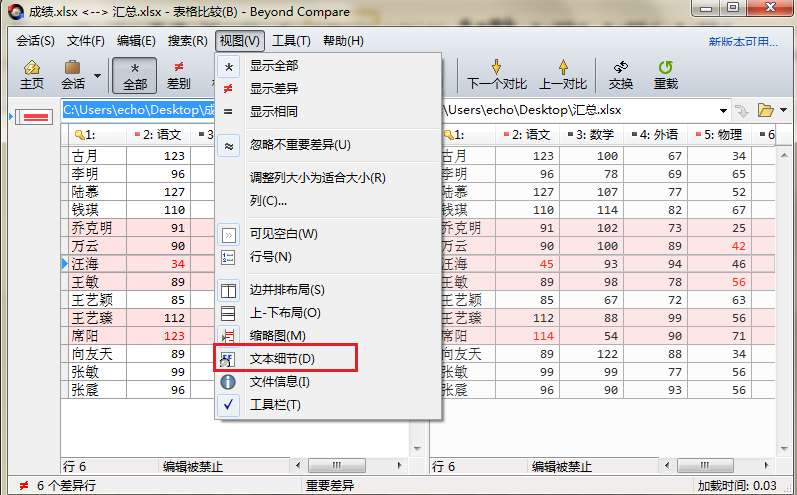Go to previous difference with 上一对比
The height and width of the screenshot is (495, 797).
coord(563,75)
